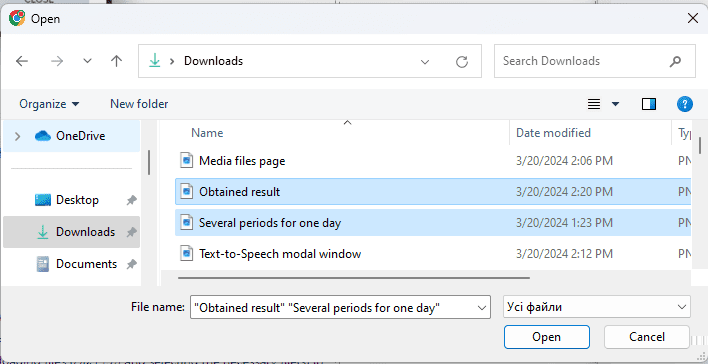Expand the OneDrive tree node

(x=17, y=136)
